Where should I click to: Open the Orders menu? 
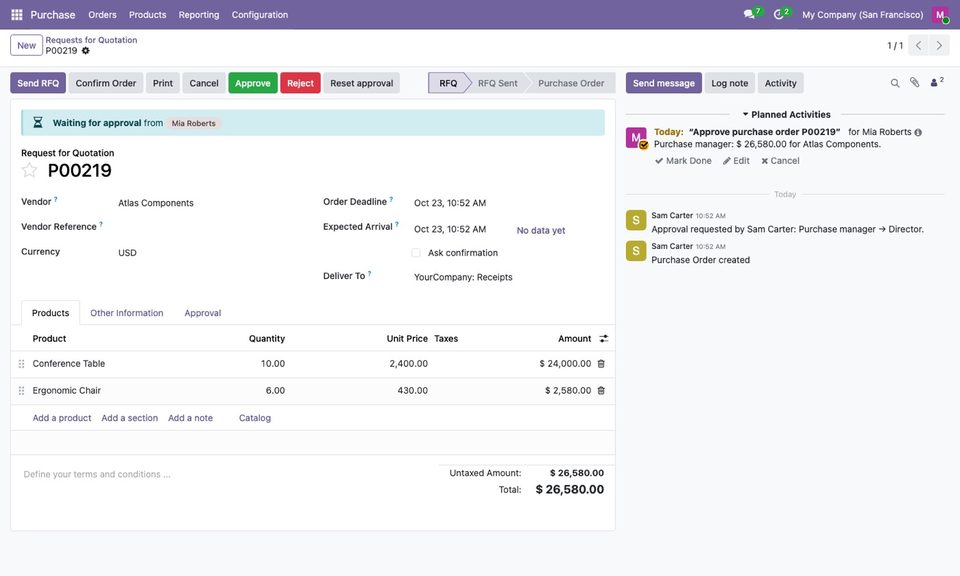pyautogui.click(x=102, y=15)
